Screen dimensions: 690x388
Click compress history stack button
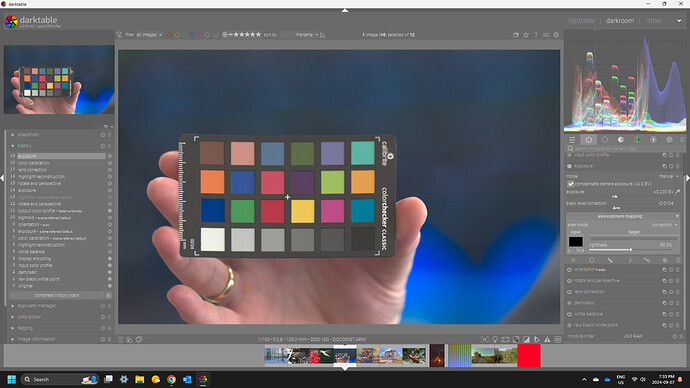click(x=57, y=295)
